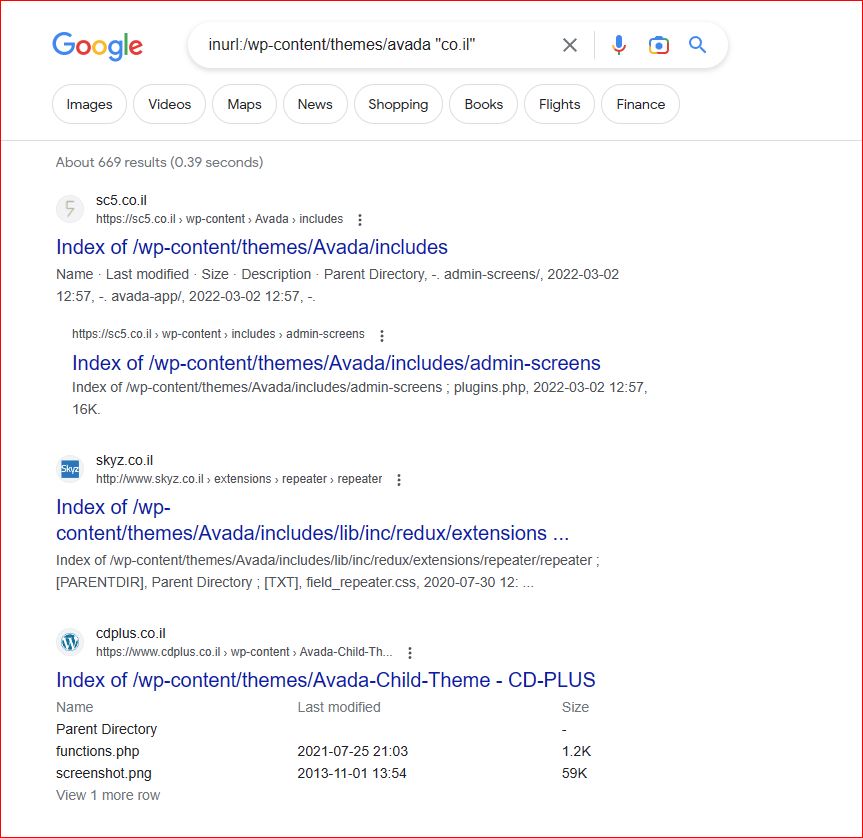Switch to the Maps tab
The width and height of the screenshot is (863, 838).
(x=244, y=104)
